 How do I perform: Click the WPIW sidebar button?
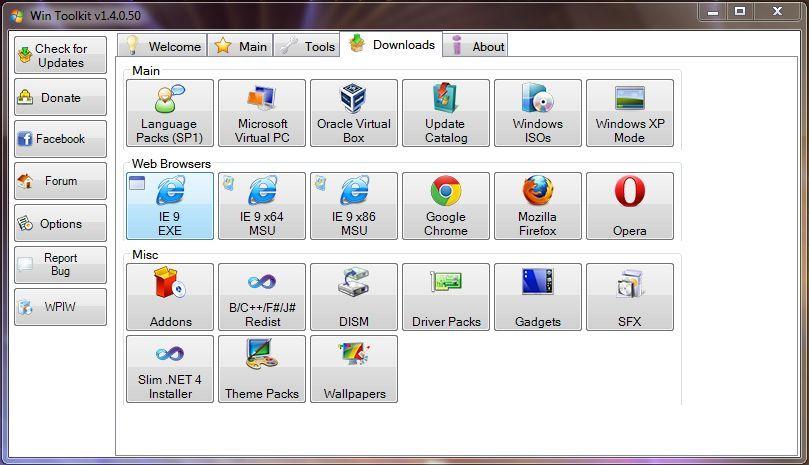point(60,307)
